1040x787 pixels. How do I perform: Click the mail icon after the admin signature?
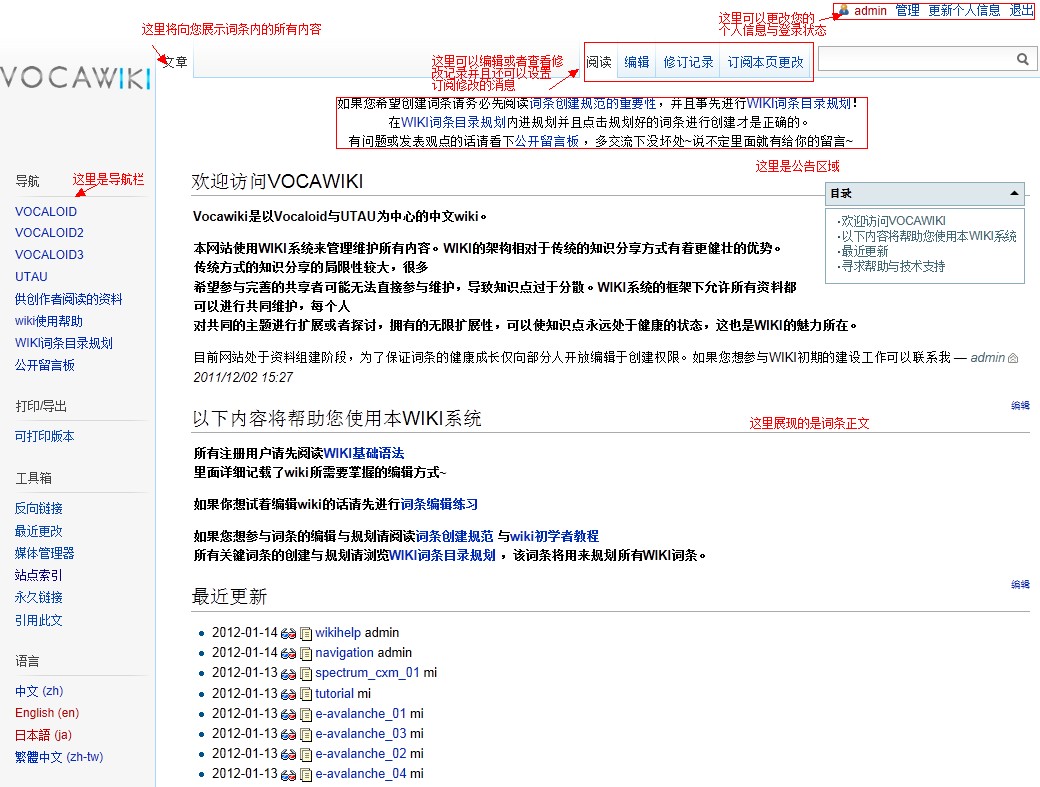tap(1013, 358)
